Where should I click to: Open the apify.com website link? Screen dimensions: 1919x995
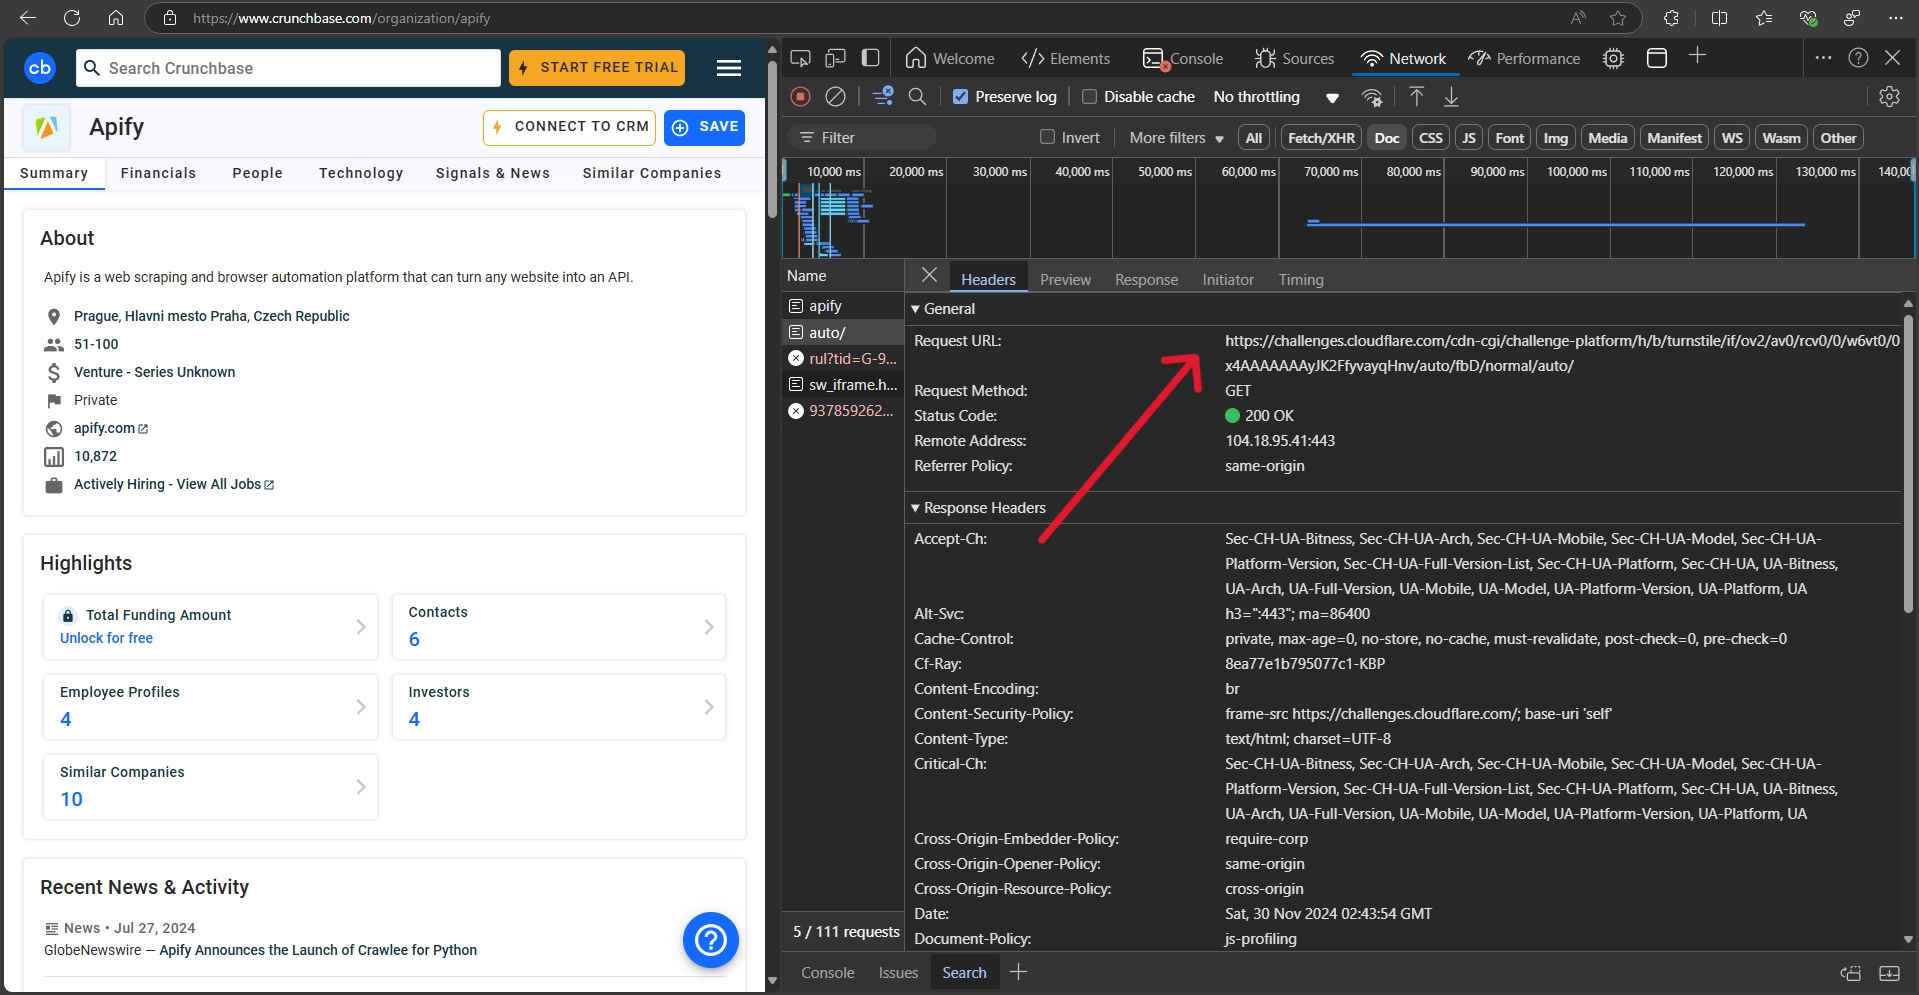coord(105,428)
